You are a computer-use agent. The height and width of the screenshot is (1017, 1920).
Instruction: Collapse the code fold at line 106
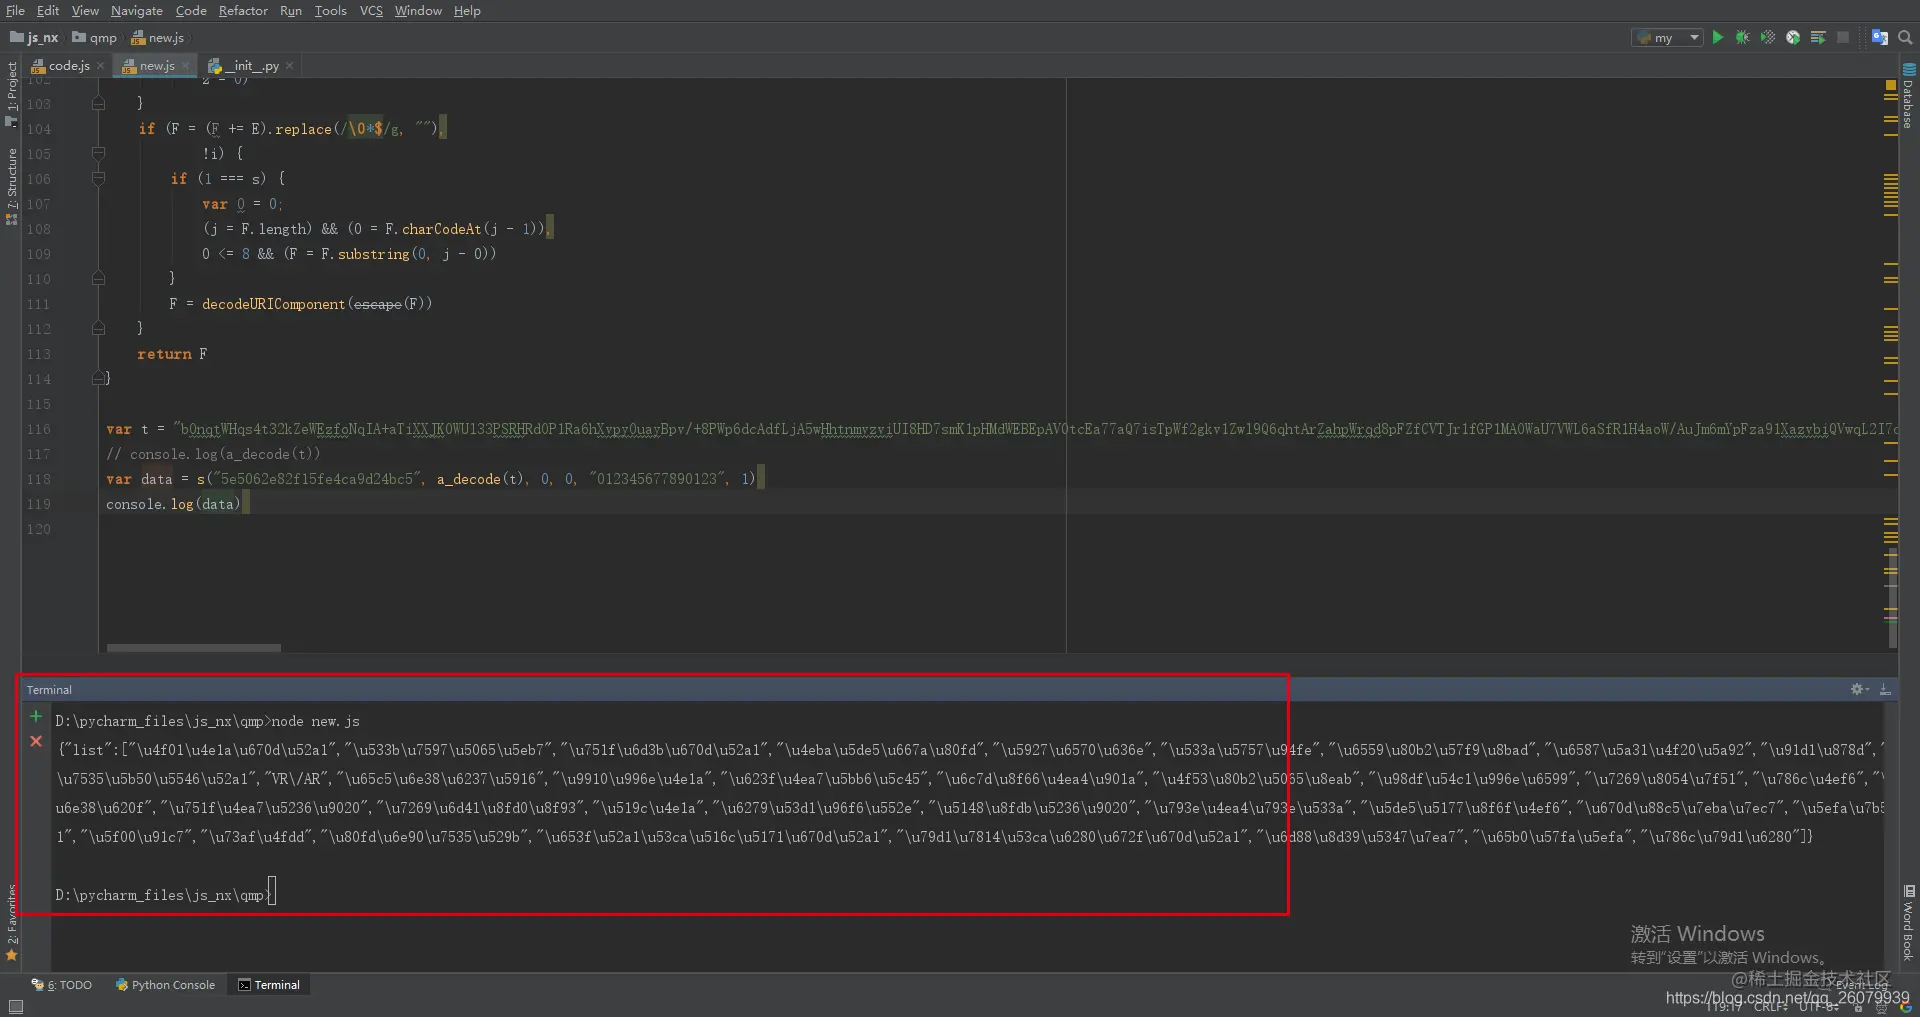pyautogui.click(x=98, y=179)
